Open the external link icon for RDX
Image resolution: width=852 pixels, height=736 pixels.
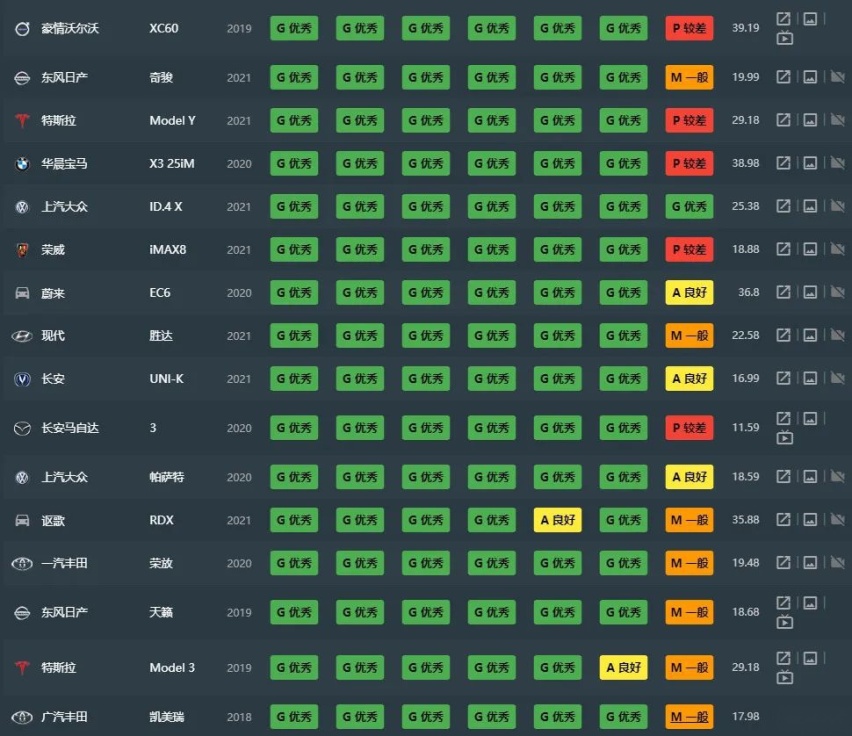783,519
